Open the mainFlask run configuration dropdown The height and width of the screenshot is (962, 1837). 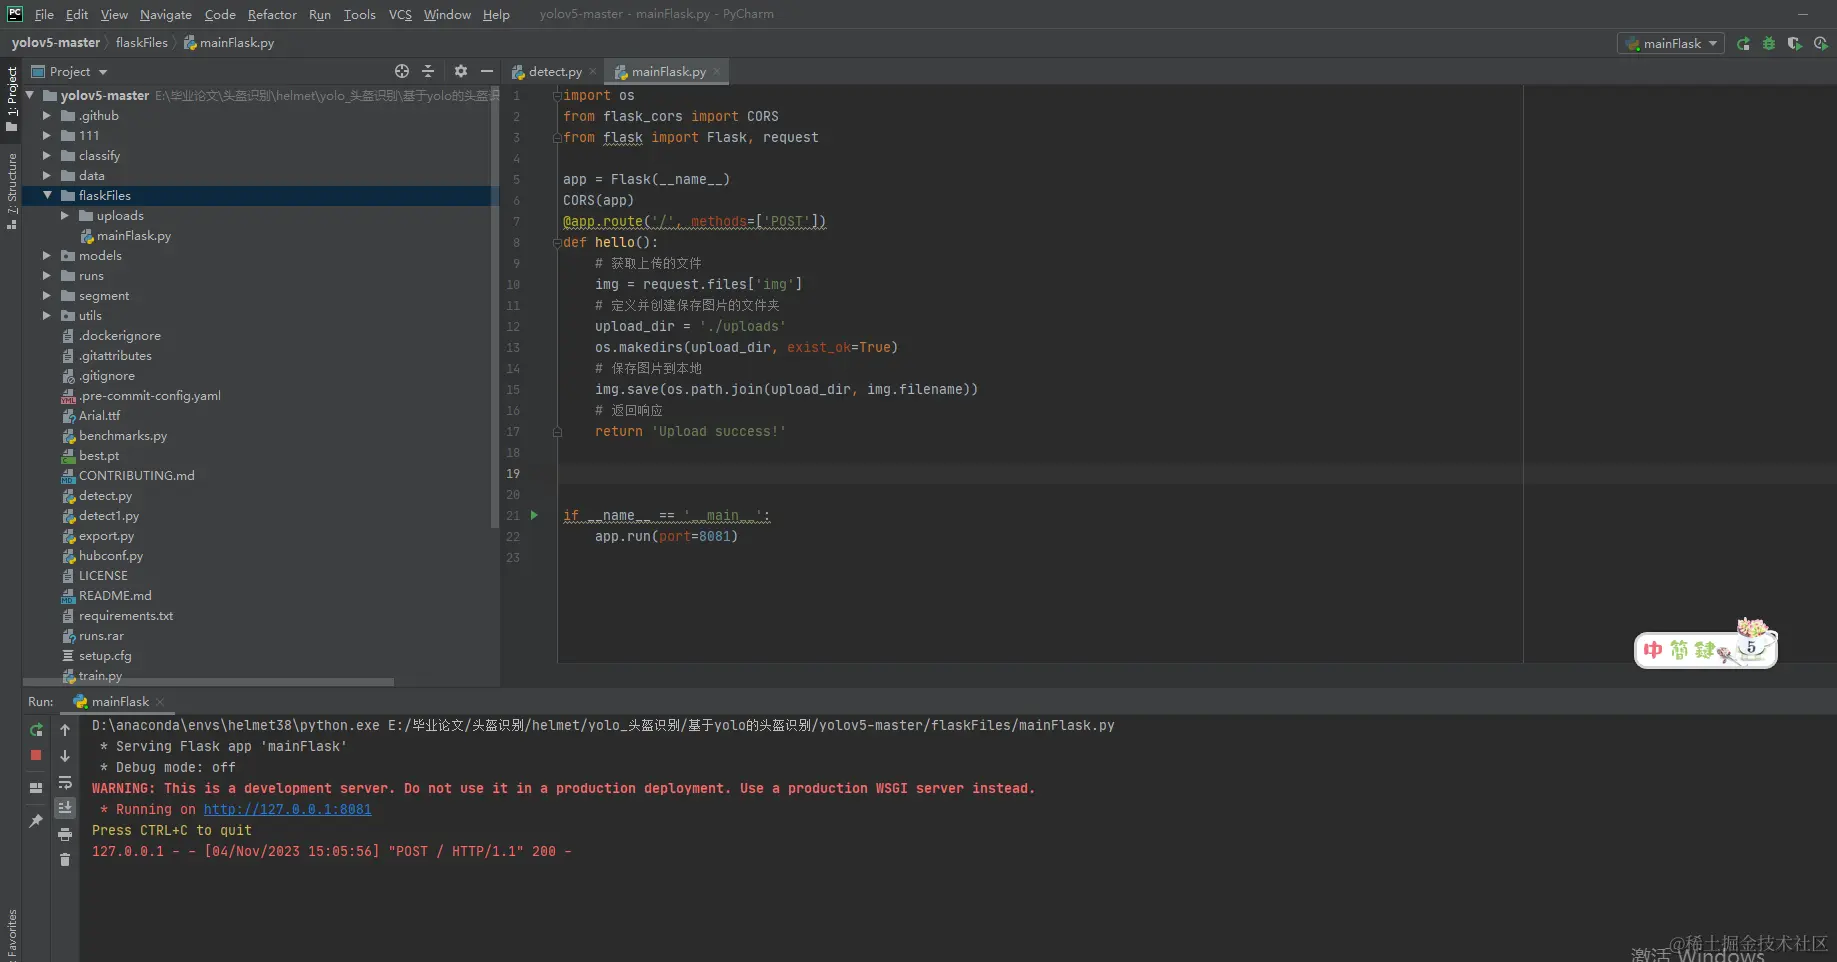(1670, 44)
